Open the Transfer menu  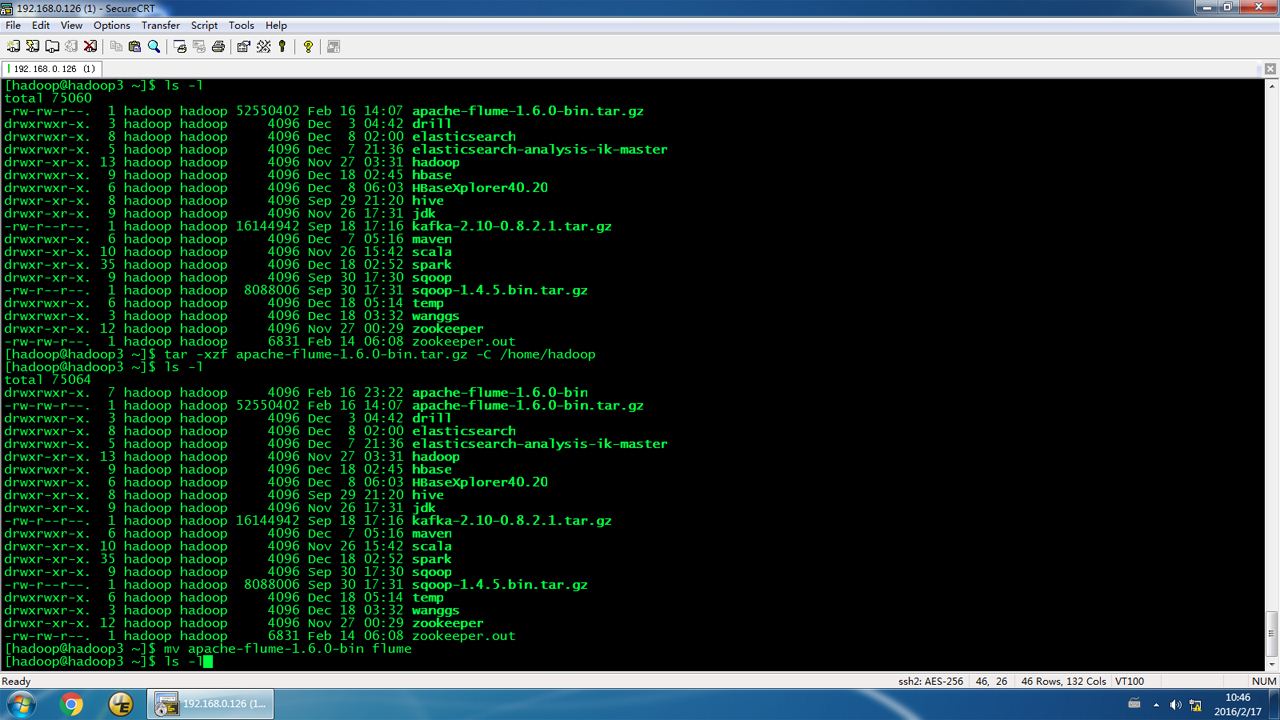point(161,25)
